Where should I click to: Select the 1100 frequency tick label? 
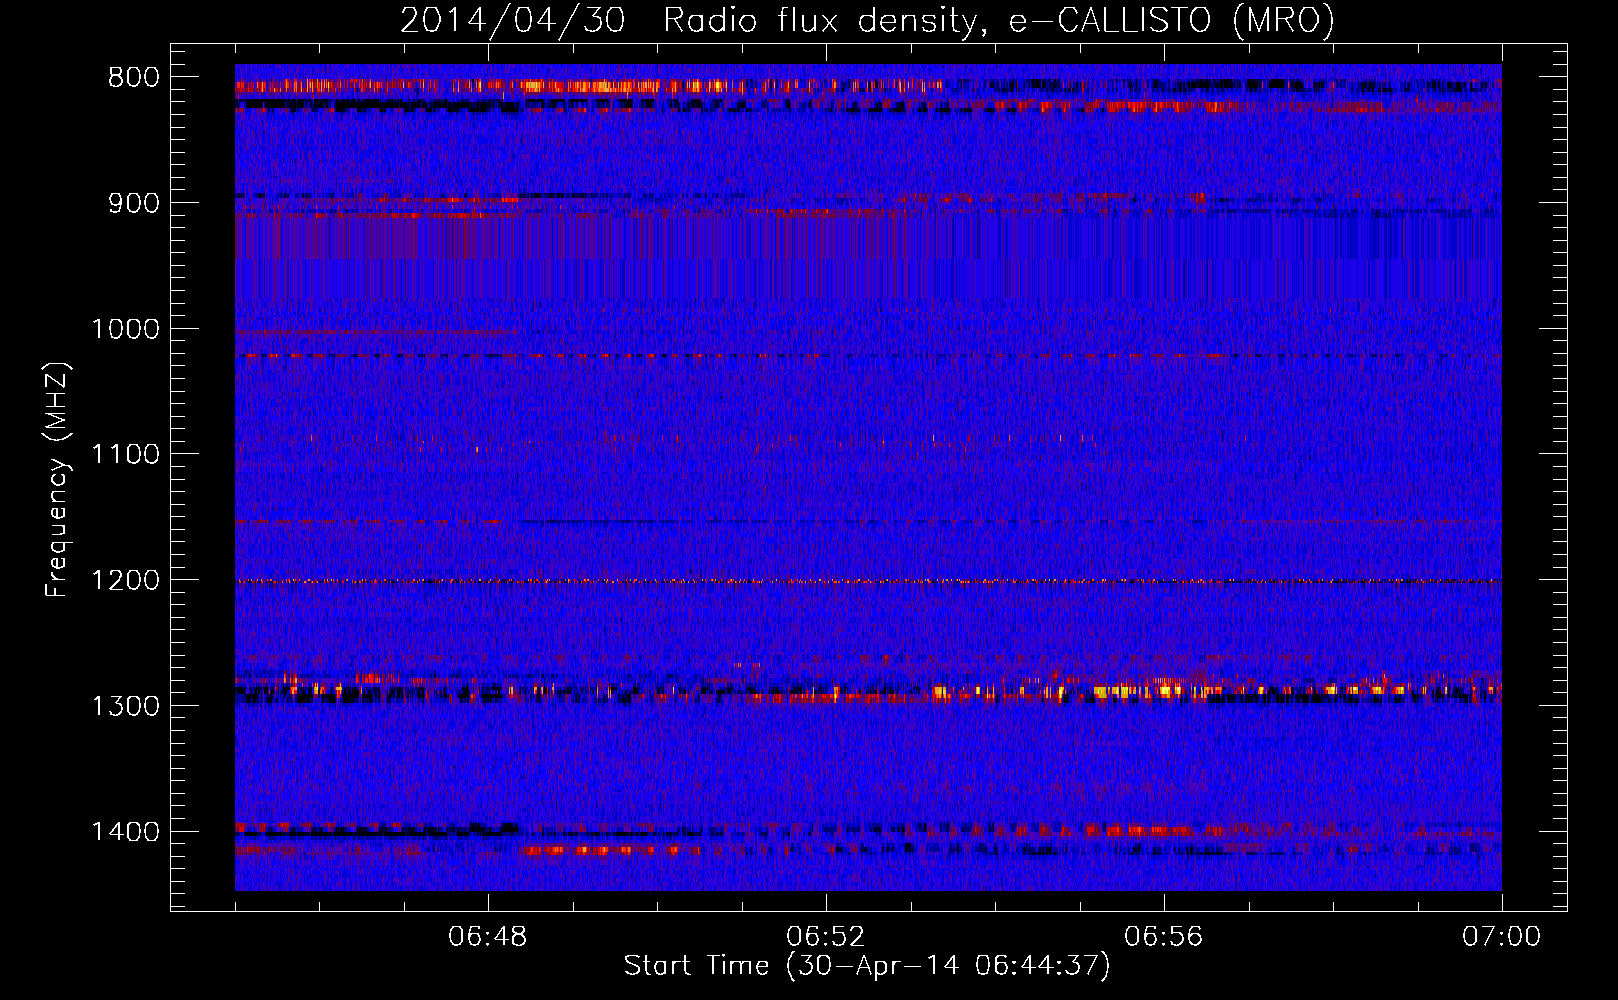click(x=125, y=454)
